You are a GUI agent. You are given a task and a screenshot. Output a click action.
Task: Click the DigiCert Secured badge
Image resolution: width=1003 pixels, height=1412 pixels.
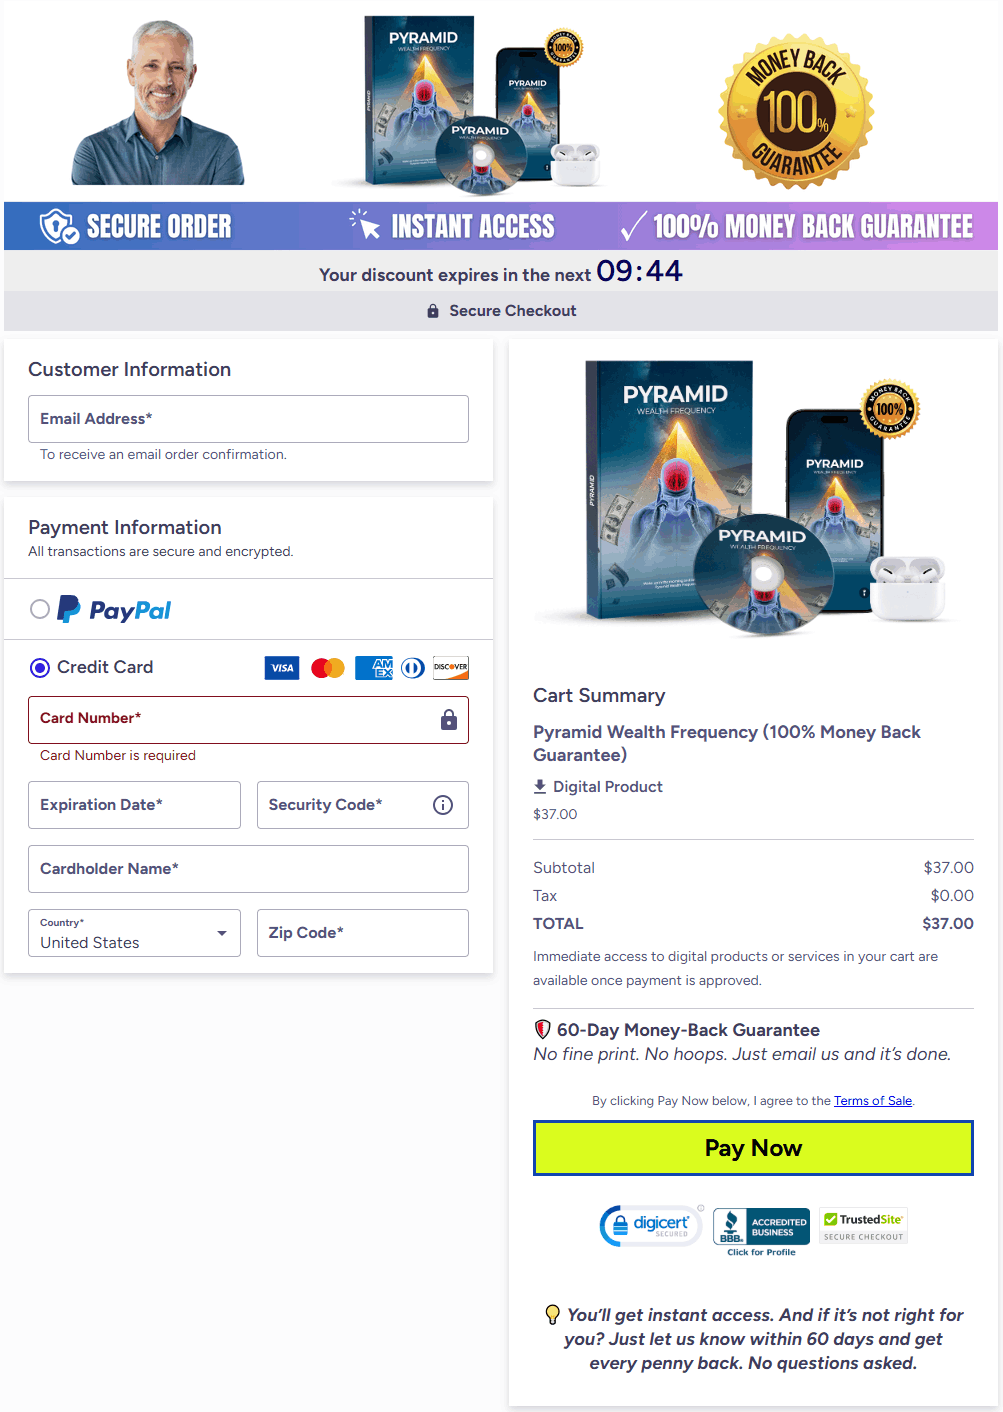click(x=651, y=1225)
